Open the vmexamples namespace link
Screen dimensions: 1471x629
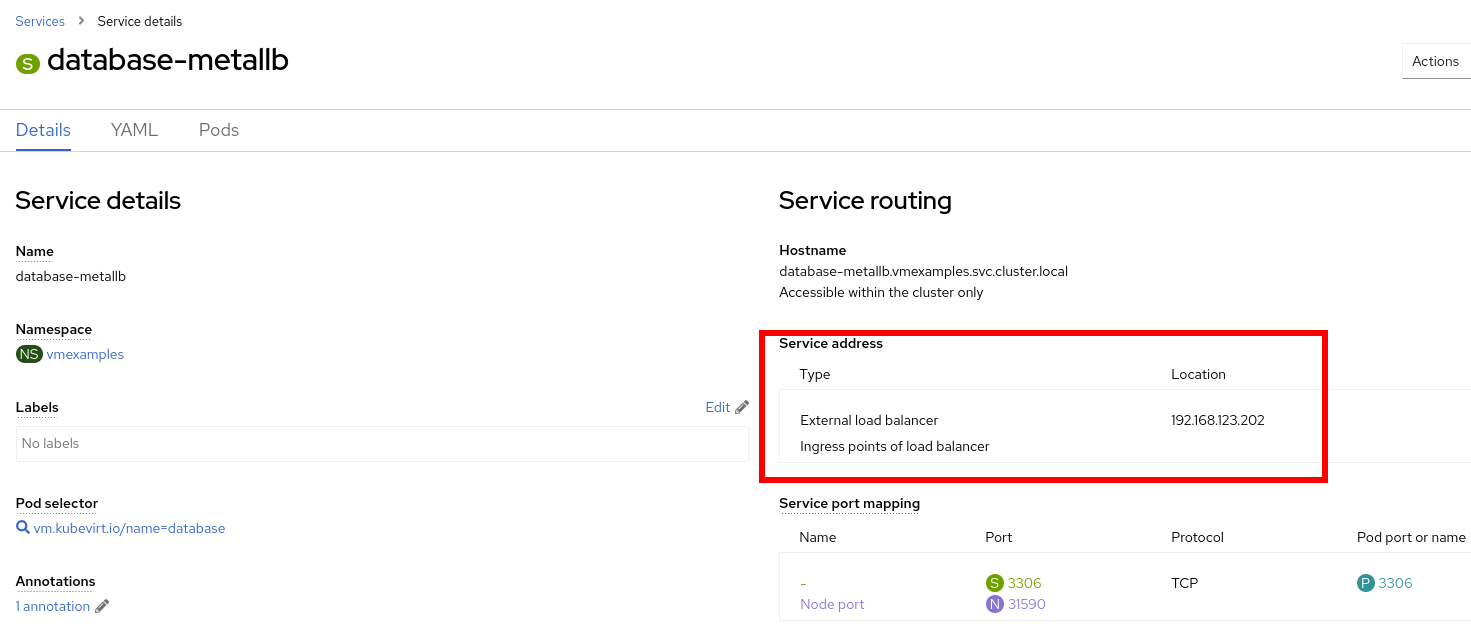tap(86, 354)
